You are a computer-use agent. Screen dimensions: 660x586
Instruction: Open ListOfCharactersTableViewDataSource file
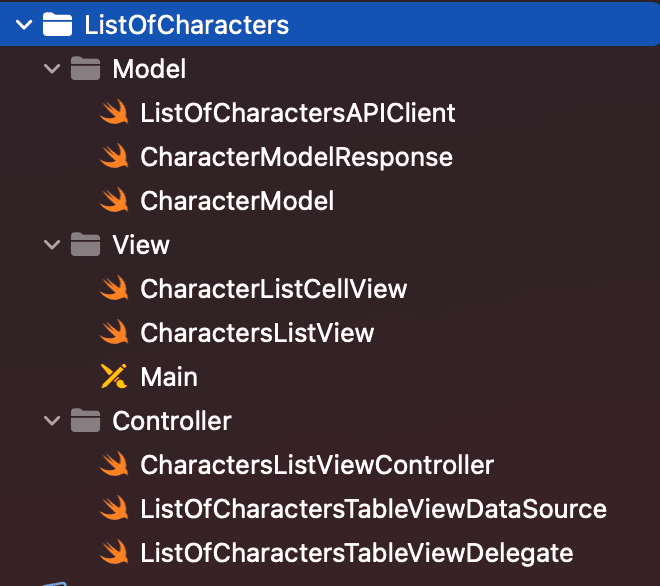[x=373, y=509]
